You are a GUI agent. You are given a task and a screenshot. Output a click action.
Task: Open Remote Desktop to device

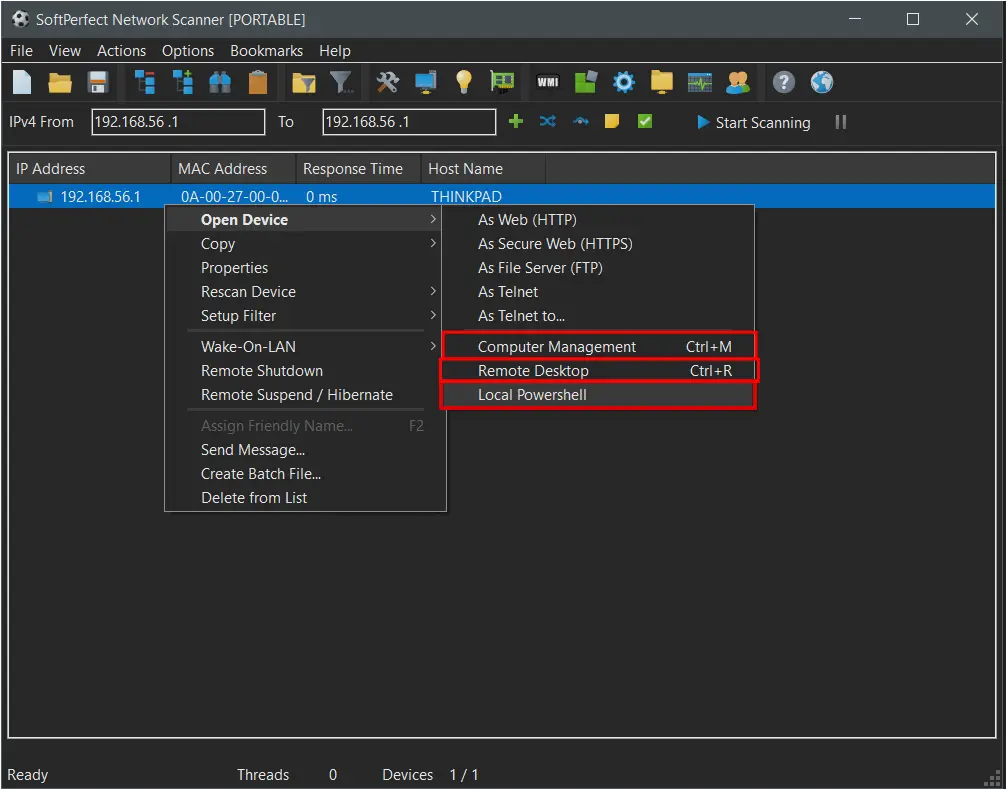(x=598, y=371)
